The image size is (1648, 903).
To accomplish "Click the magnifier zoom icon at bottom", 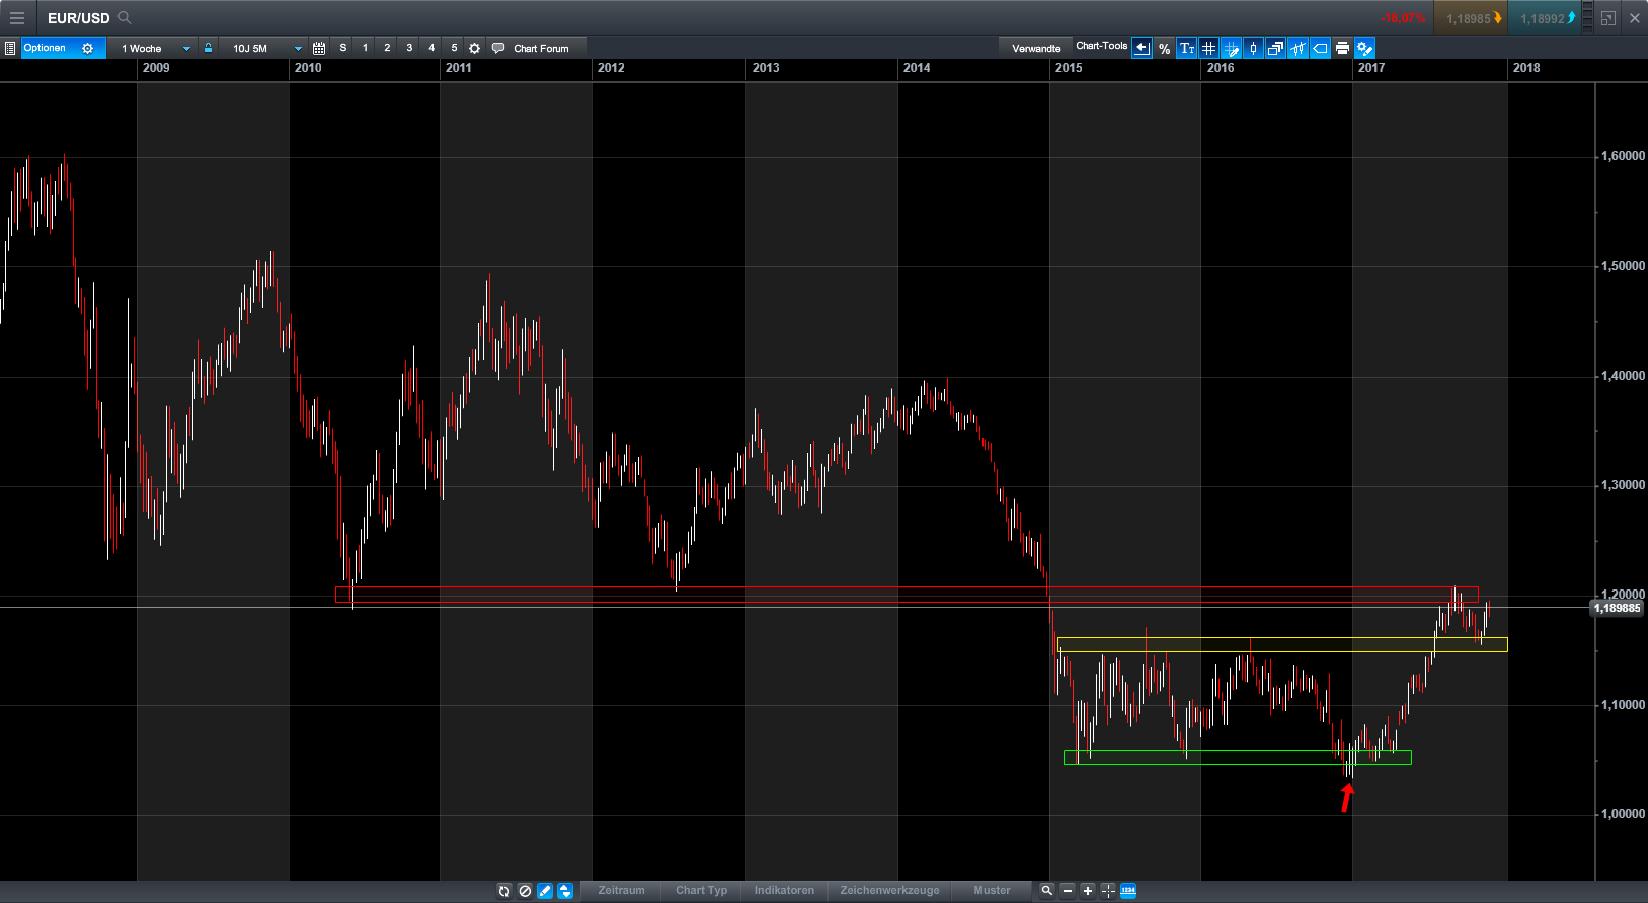I will click(x=1046, y=890).
